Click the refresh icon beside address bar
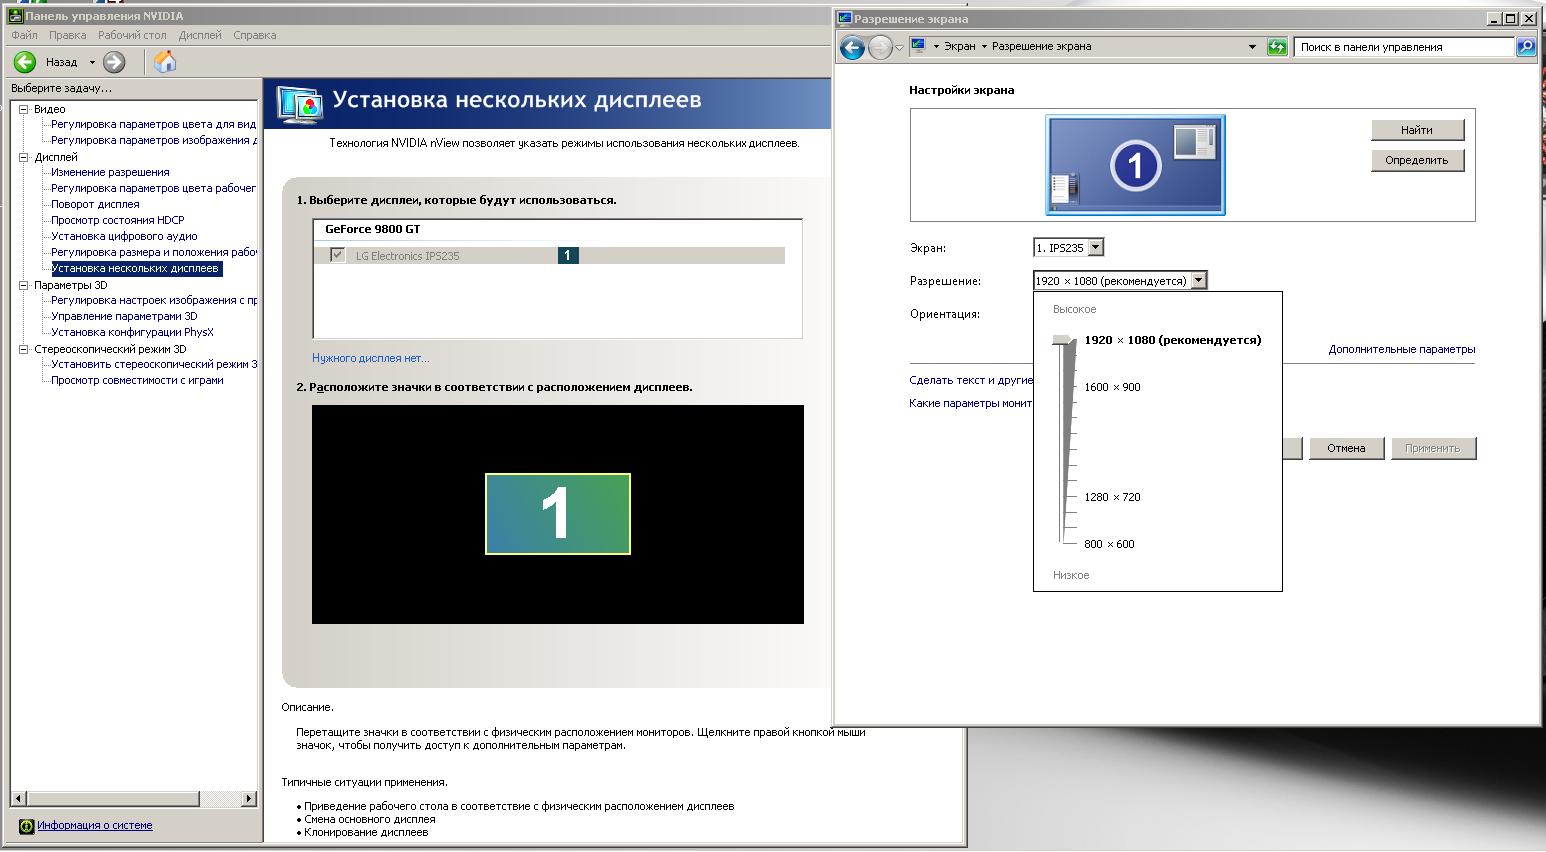 pos(1277,47)
